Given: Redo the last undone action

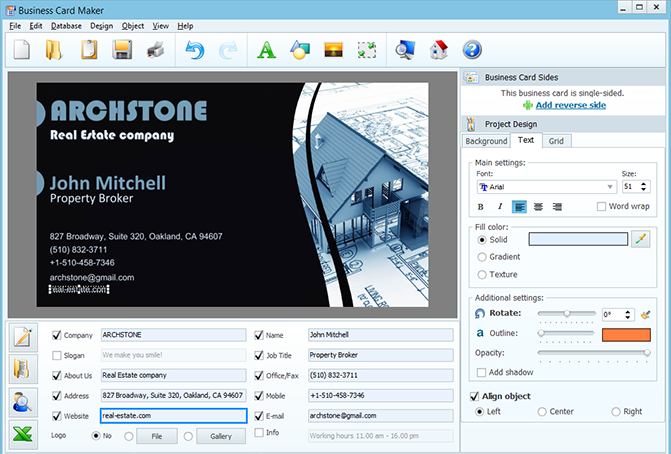Looking at the screenshot, I should 228,50.
